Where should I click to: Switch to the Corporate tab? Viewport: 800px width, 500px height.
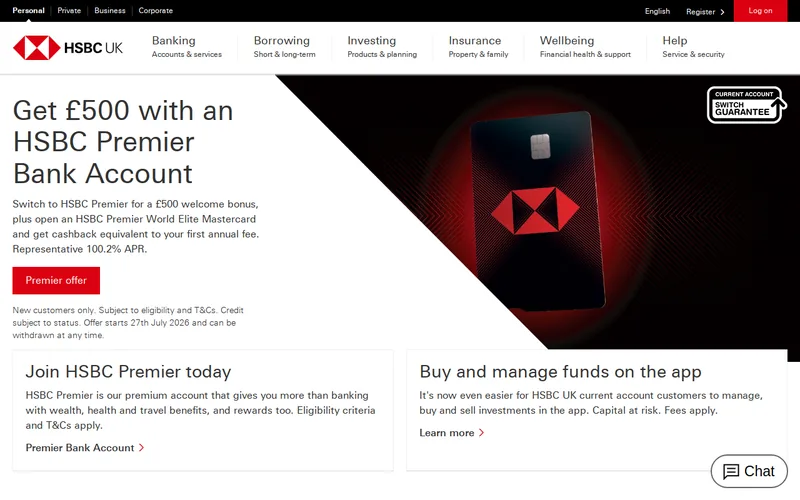(x=156, y=10)
